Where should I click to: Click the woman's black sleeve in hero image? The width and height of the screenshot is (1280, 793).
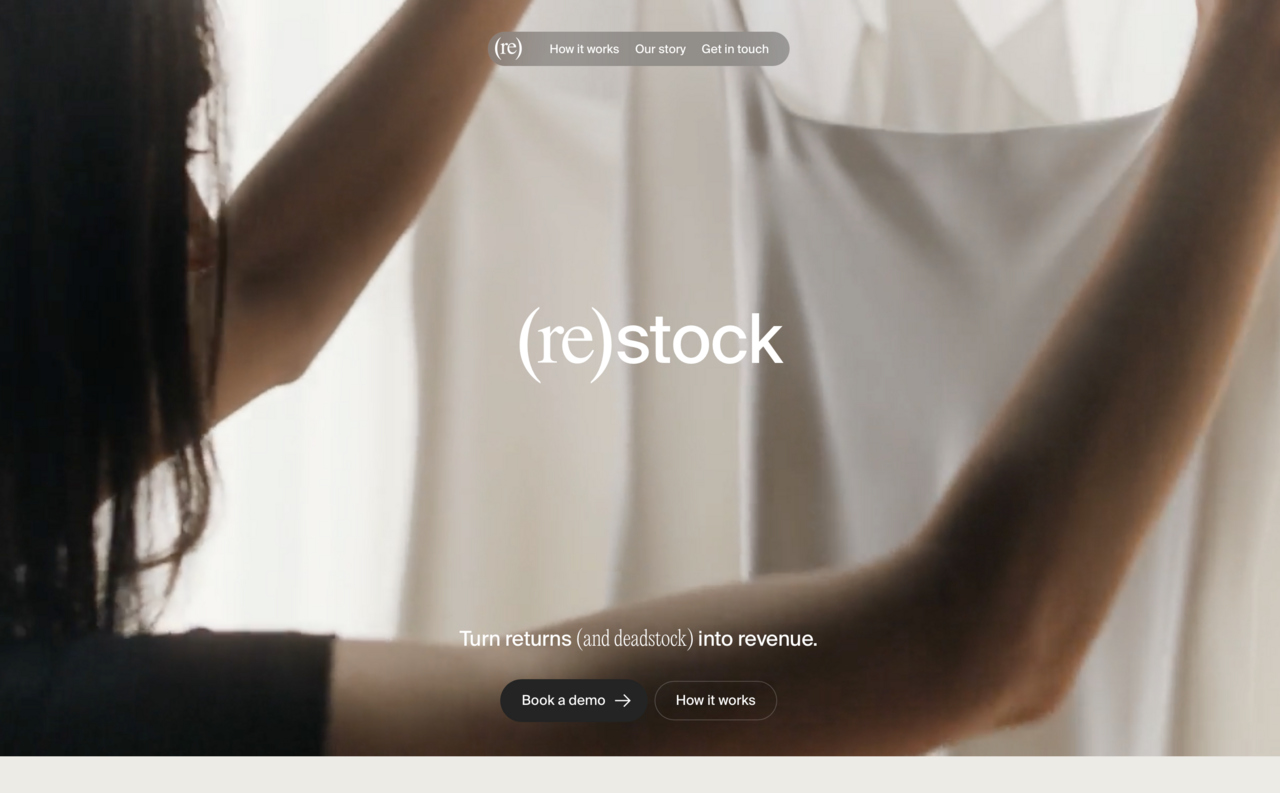160,695
